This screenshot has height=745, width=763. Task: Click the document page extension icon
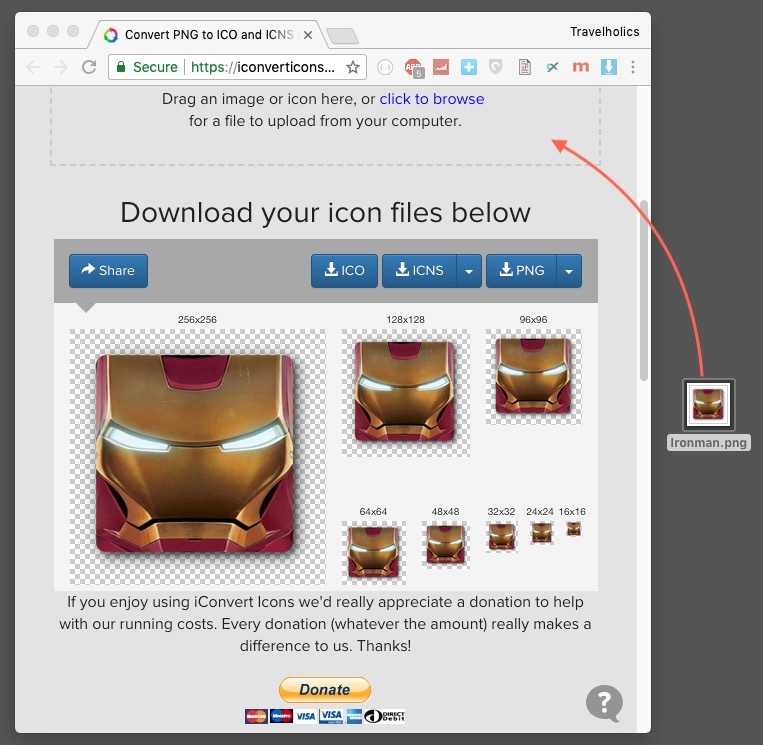tap(525, 67)
